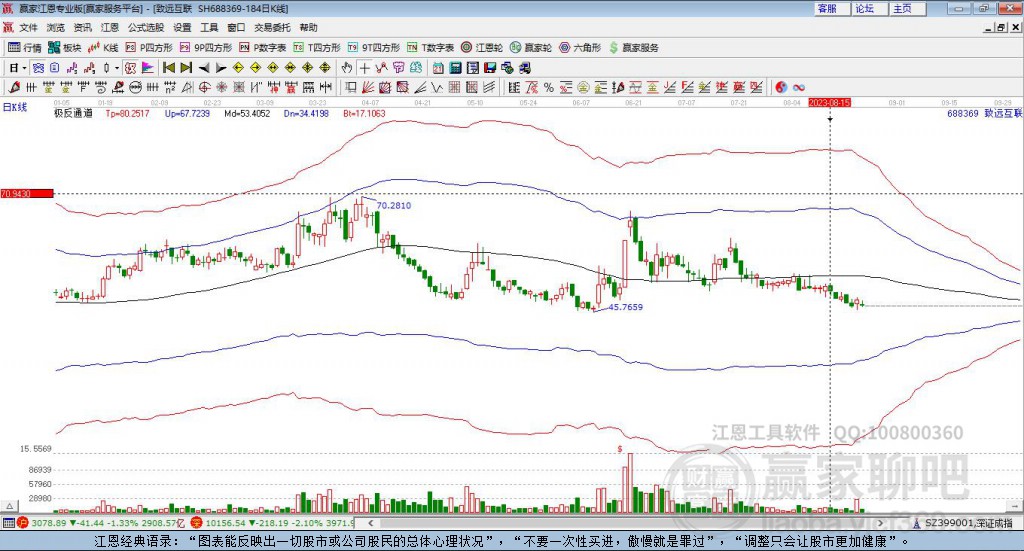Open the T数字表 tool
This screenshot has width=1024, height=551.
430,48
